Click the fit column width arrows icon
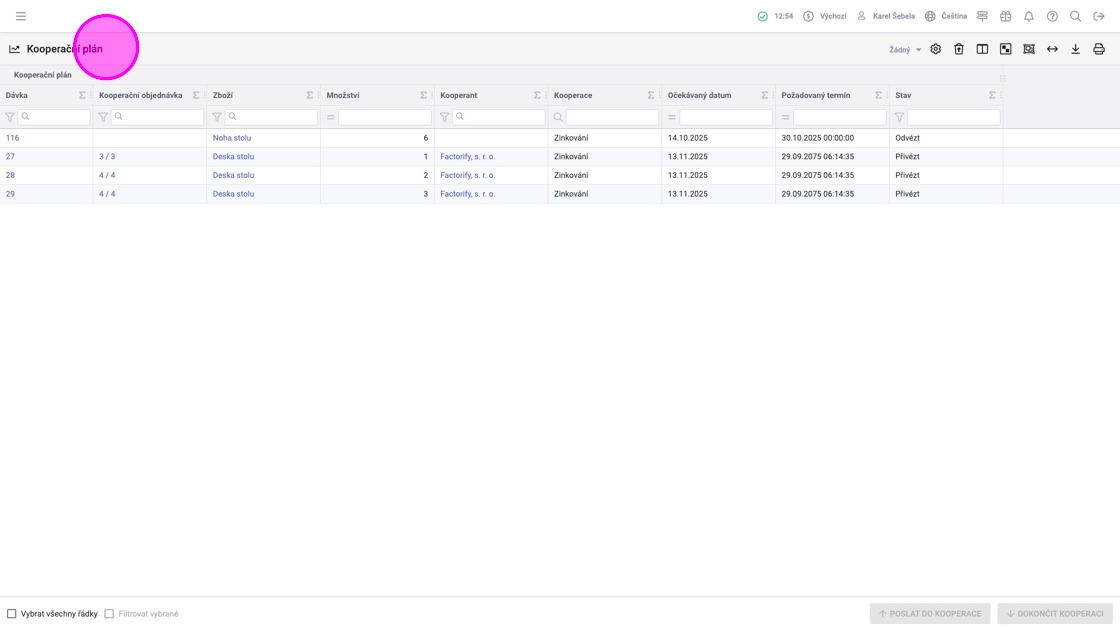This screenshot has height=630, width=1120. point(1052,49)
